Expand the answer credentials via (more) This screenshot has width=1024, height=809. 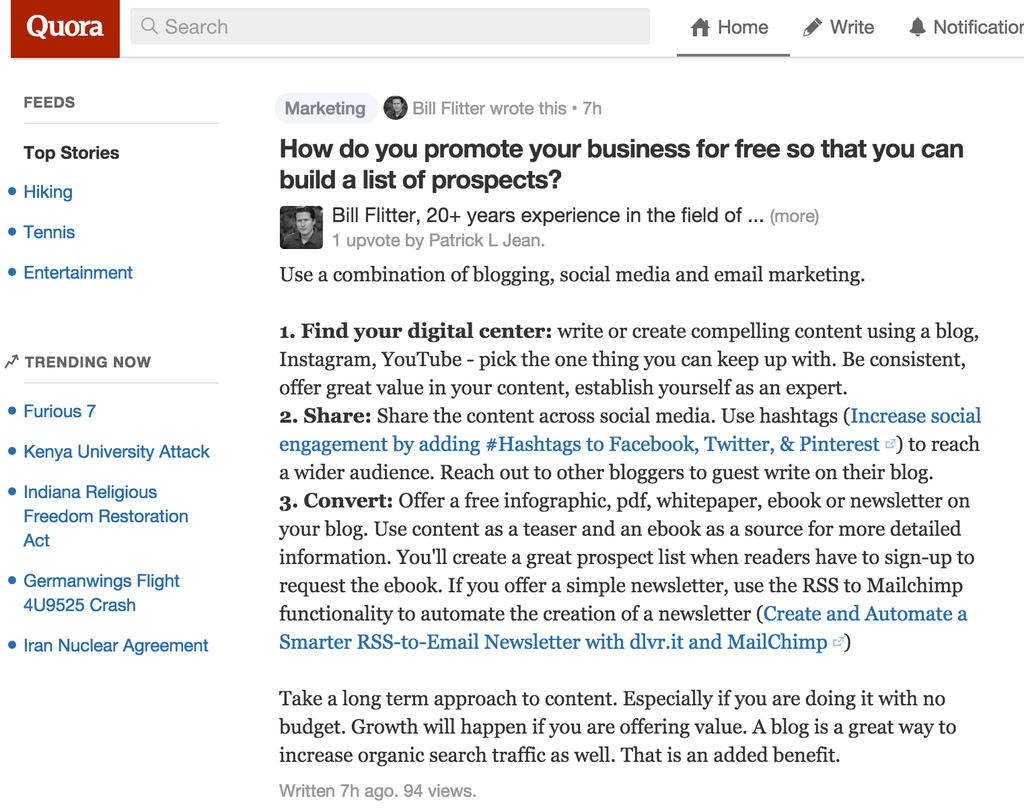coord(794,216)
